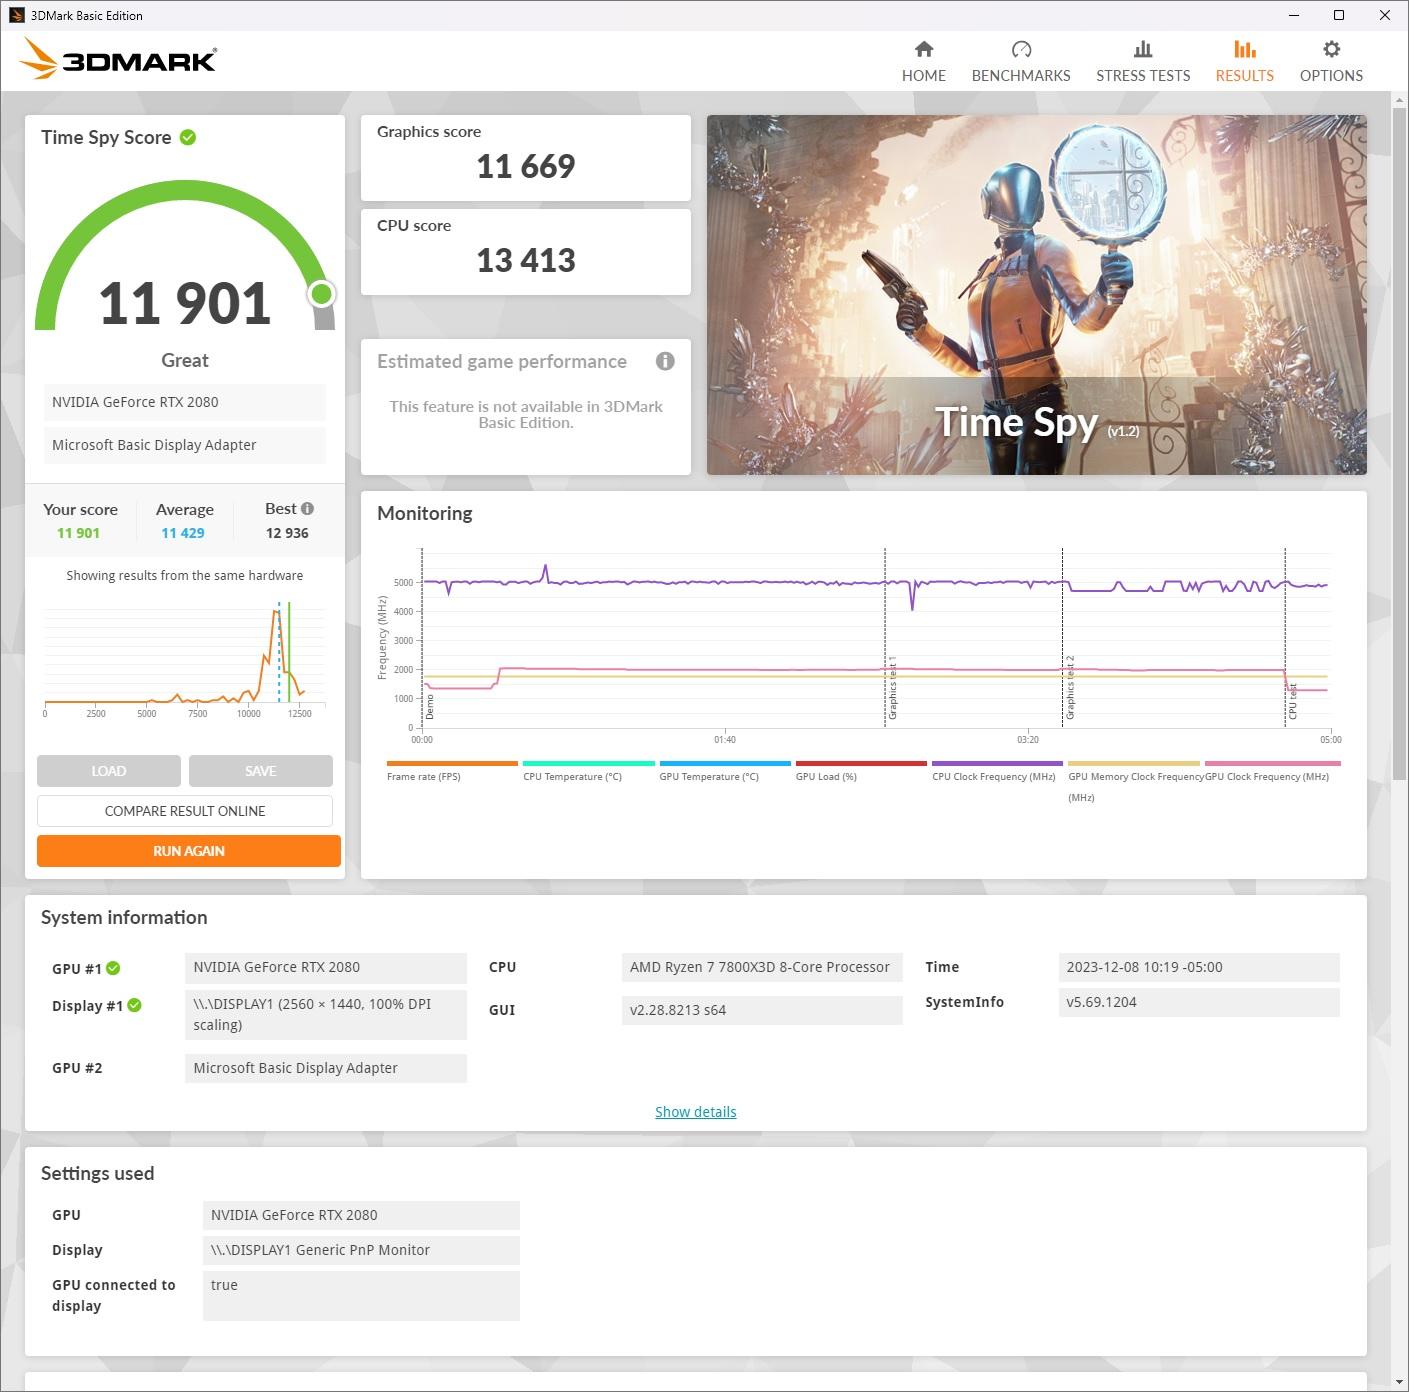Select the CPU Temperature legend swatch
1409x1392 pixels.
tap(588, 762)
